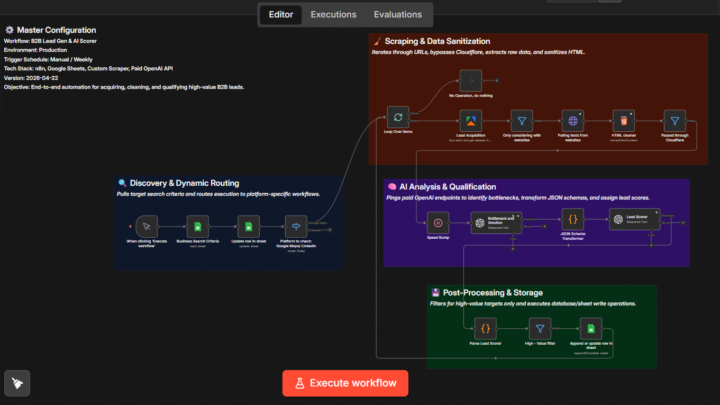720x405 pixels.
Task: Click the High-Value filter node
Action: pyautogui.click(x=540, y=329)
